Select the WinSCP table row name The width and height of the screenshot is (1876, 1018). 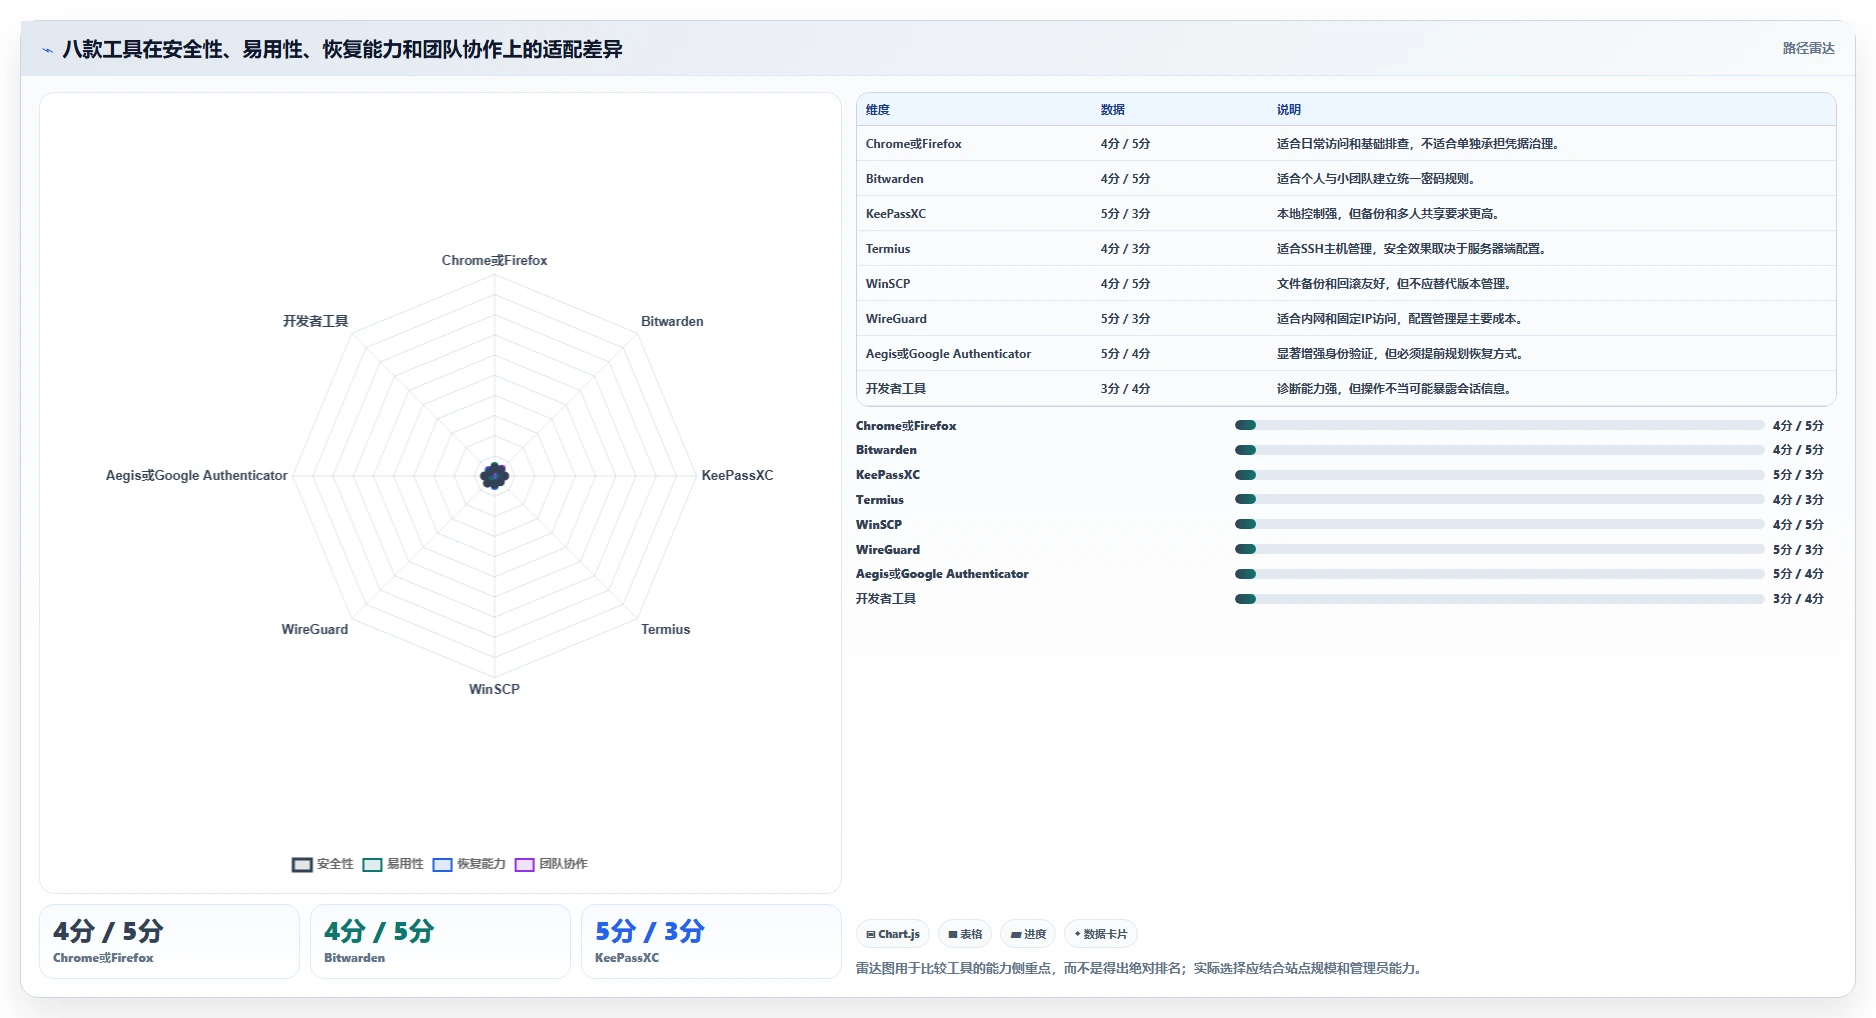888,284
